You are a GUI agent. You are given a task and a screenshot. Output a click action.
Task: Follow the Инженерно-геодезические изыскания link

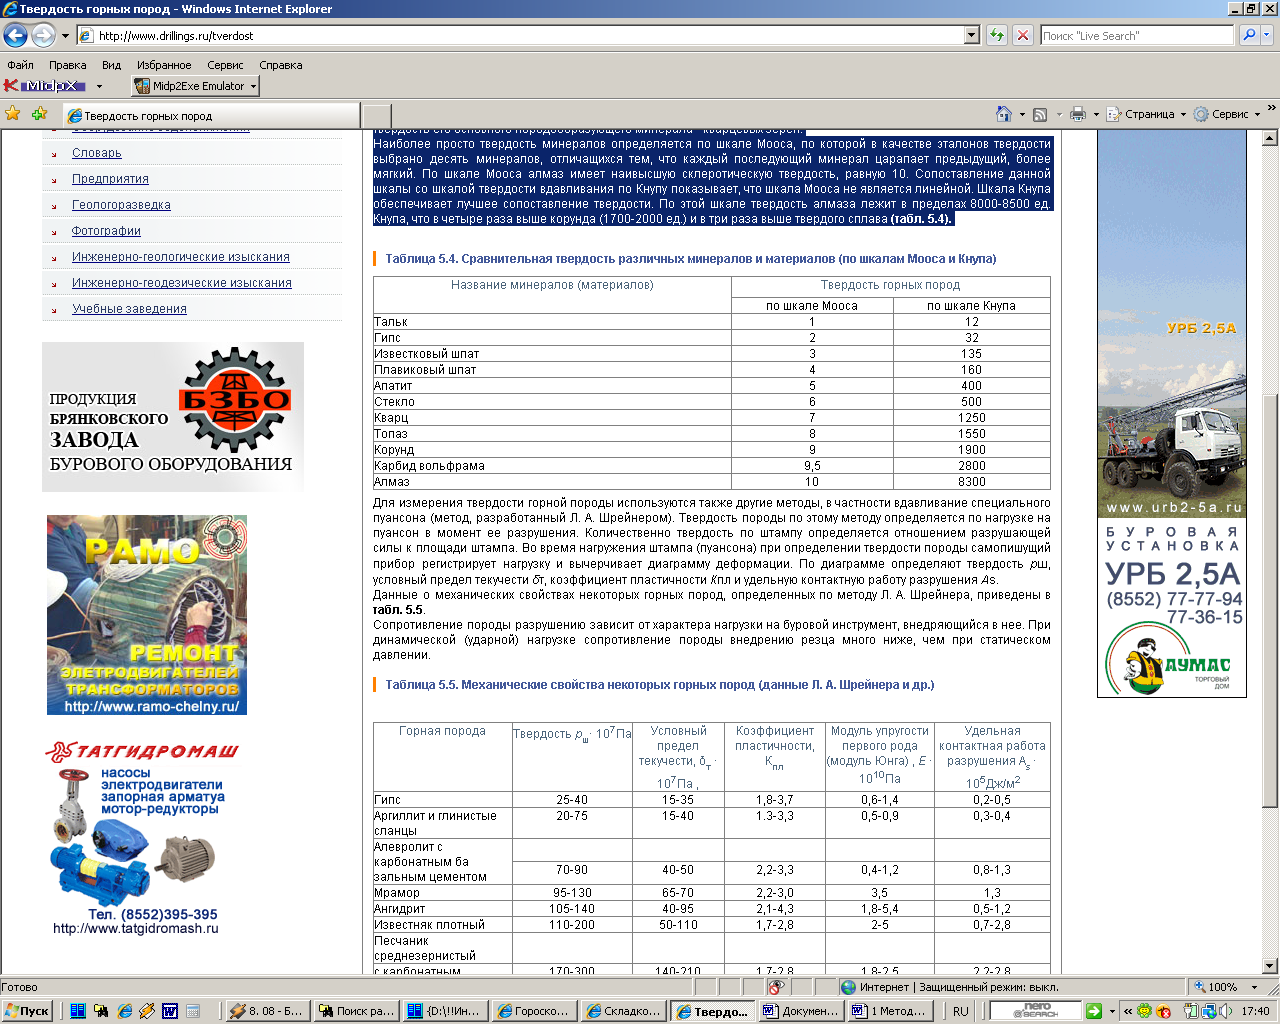pyautogui.click(x=182, y=283)
